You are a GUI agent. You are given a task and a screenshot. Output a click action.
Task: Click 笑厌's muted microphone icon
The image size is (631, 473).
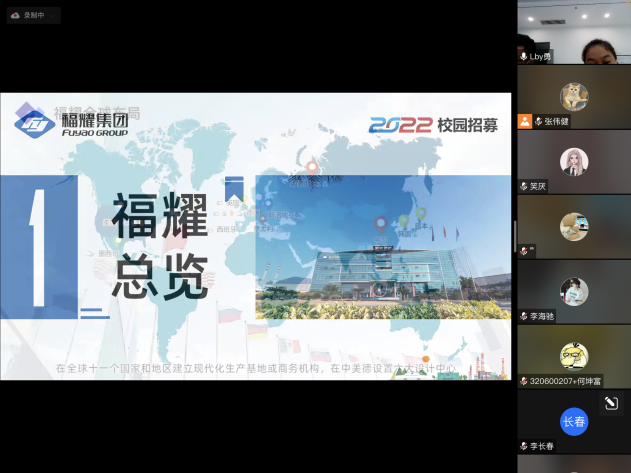tap(524, 186)
